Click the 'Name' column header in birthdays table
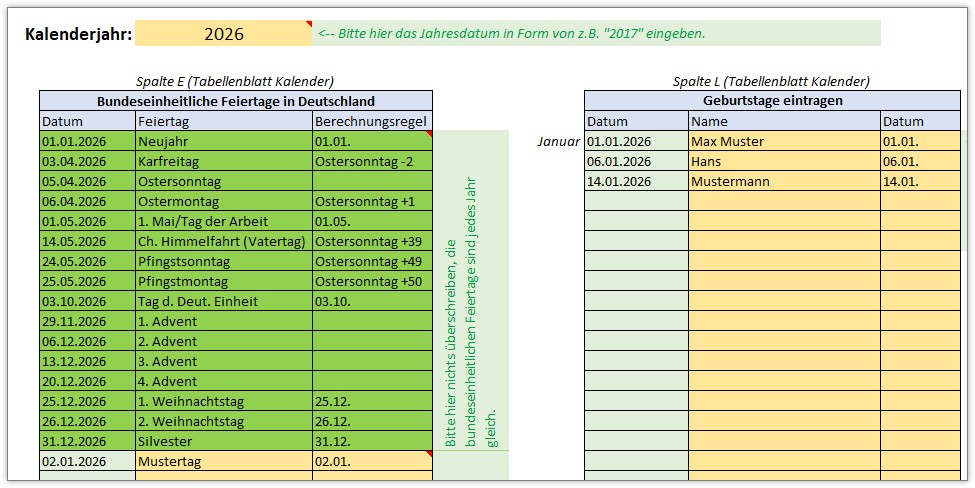975x488 pixels. 783,121
